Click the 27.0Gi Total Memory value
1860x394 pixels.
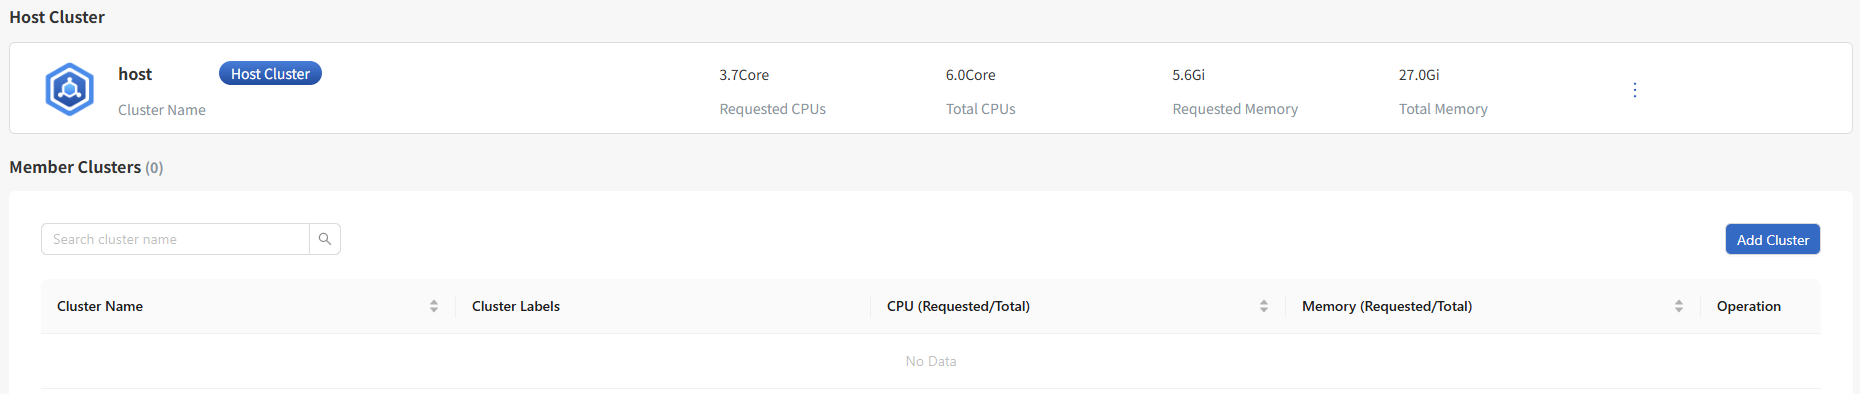click(1419, 75)
